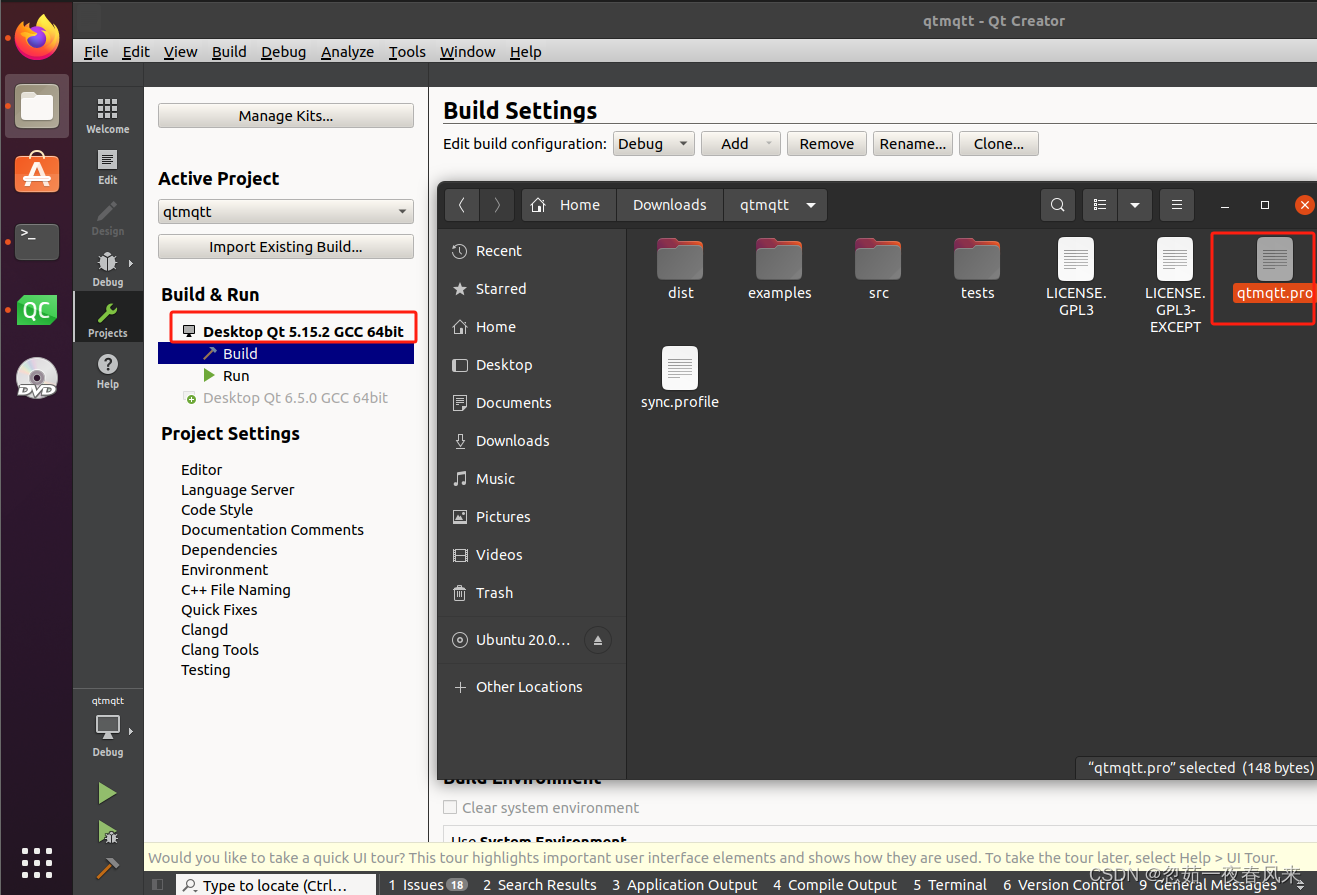
Task: Open Files from the Ubuntu dock
Action: (x=37, y=106)
